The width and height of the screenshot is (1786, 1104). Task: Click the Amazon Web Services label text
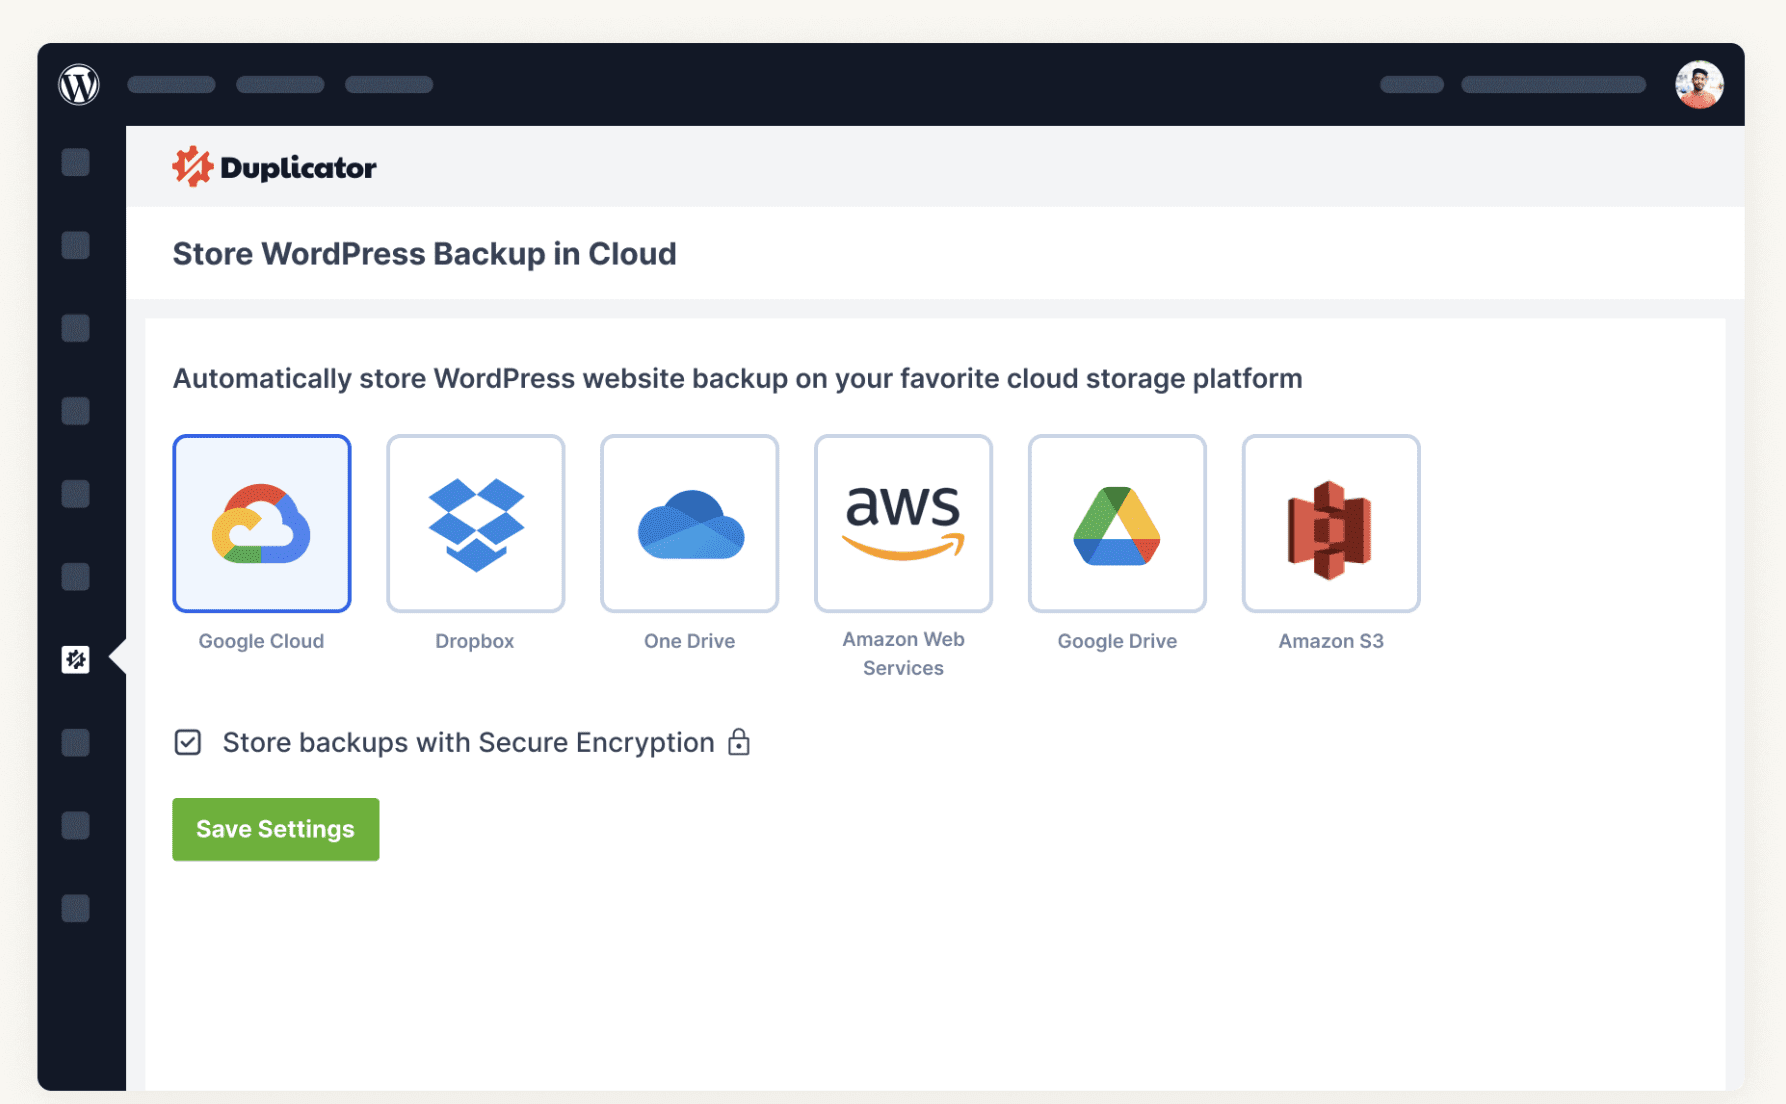click(903, 653)
